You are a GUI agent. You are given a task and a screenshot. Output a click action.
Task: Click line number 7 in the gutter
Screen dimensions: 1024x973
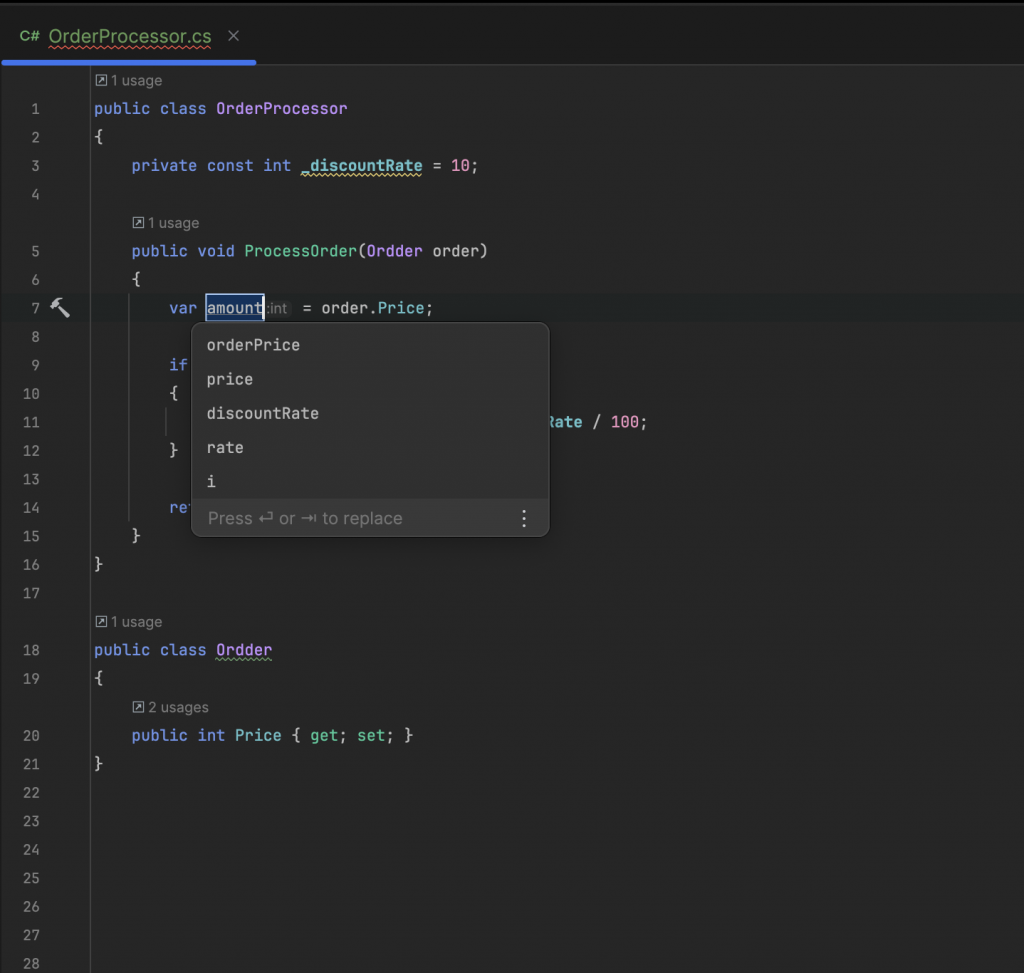point(35,308)
